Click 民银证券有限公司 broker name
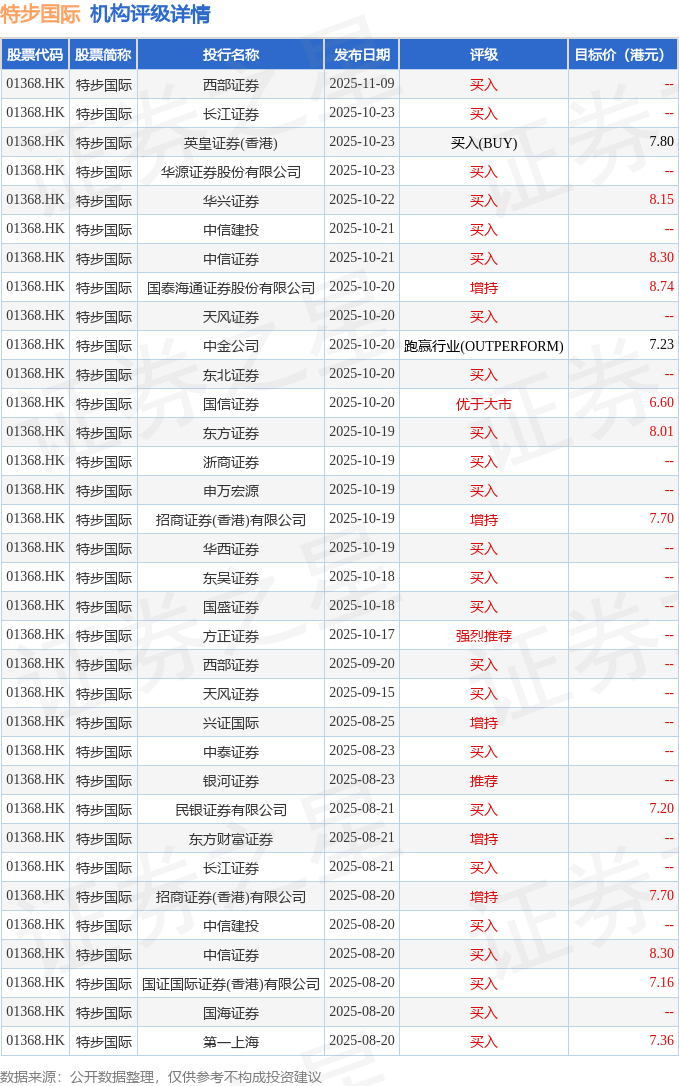 click(x=231, y=810)
